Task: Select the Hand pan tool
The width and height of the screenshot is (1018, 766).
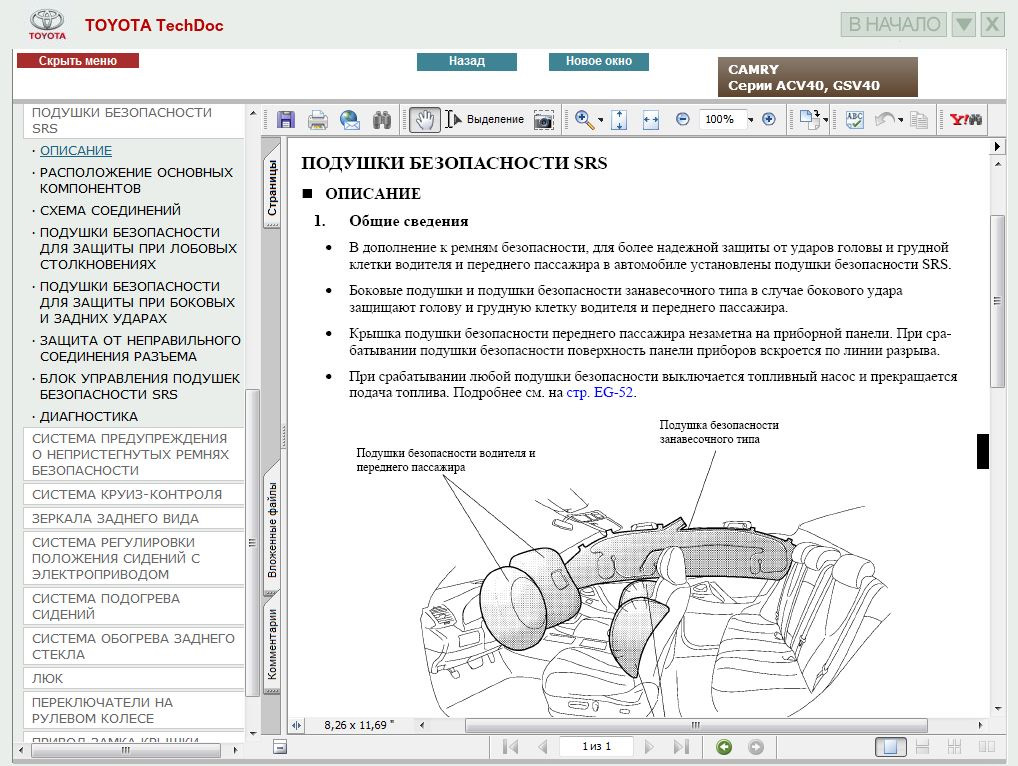Action: click(x=424, y=120)
